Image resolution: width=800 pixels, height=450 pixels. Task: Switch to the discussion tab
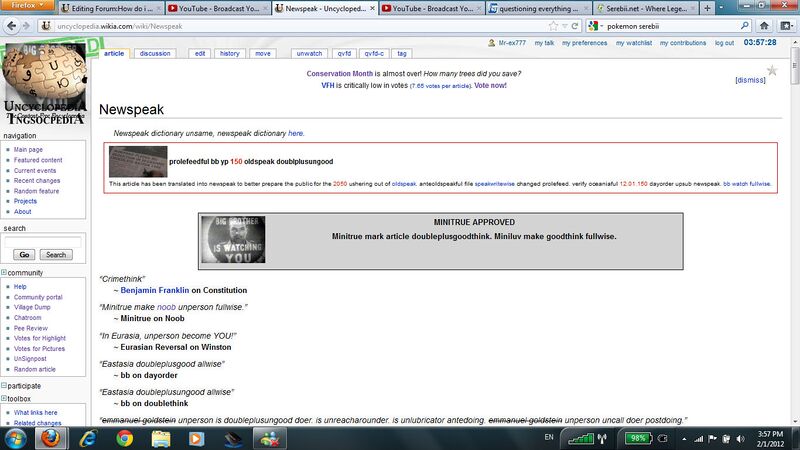[x=155, y=53]
